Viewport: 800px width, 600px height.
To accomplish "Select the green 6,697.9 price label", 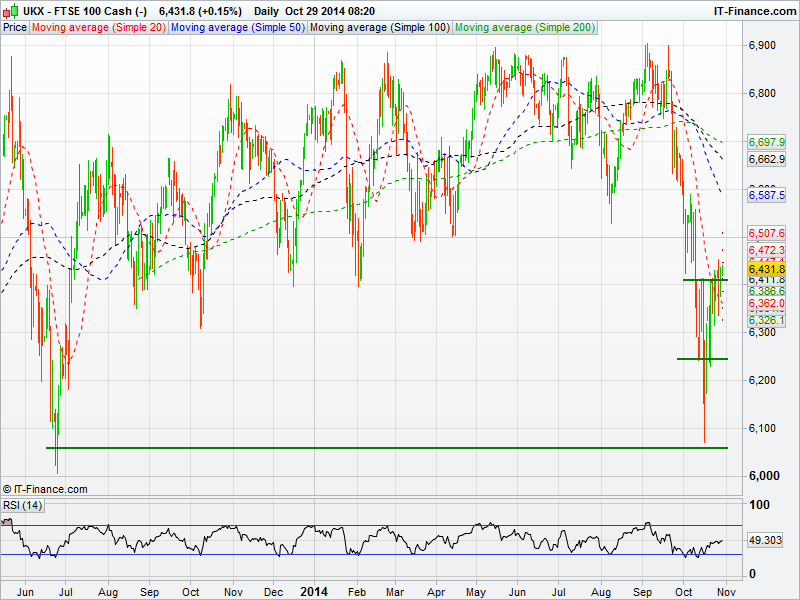I will (766, 144).
